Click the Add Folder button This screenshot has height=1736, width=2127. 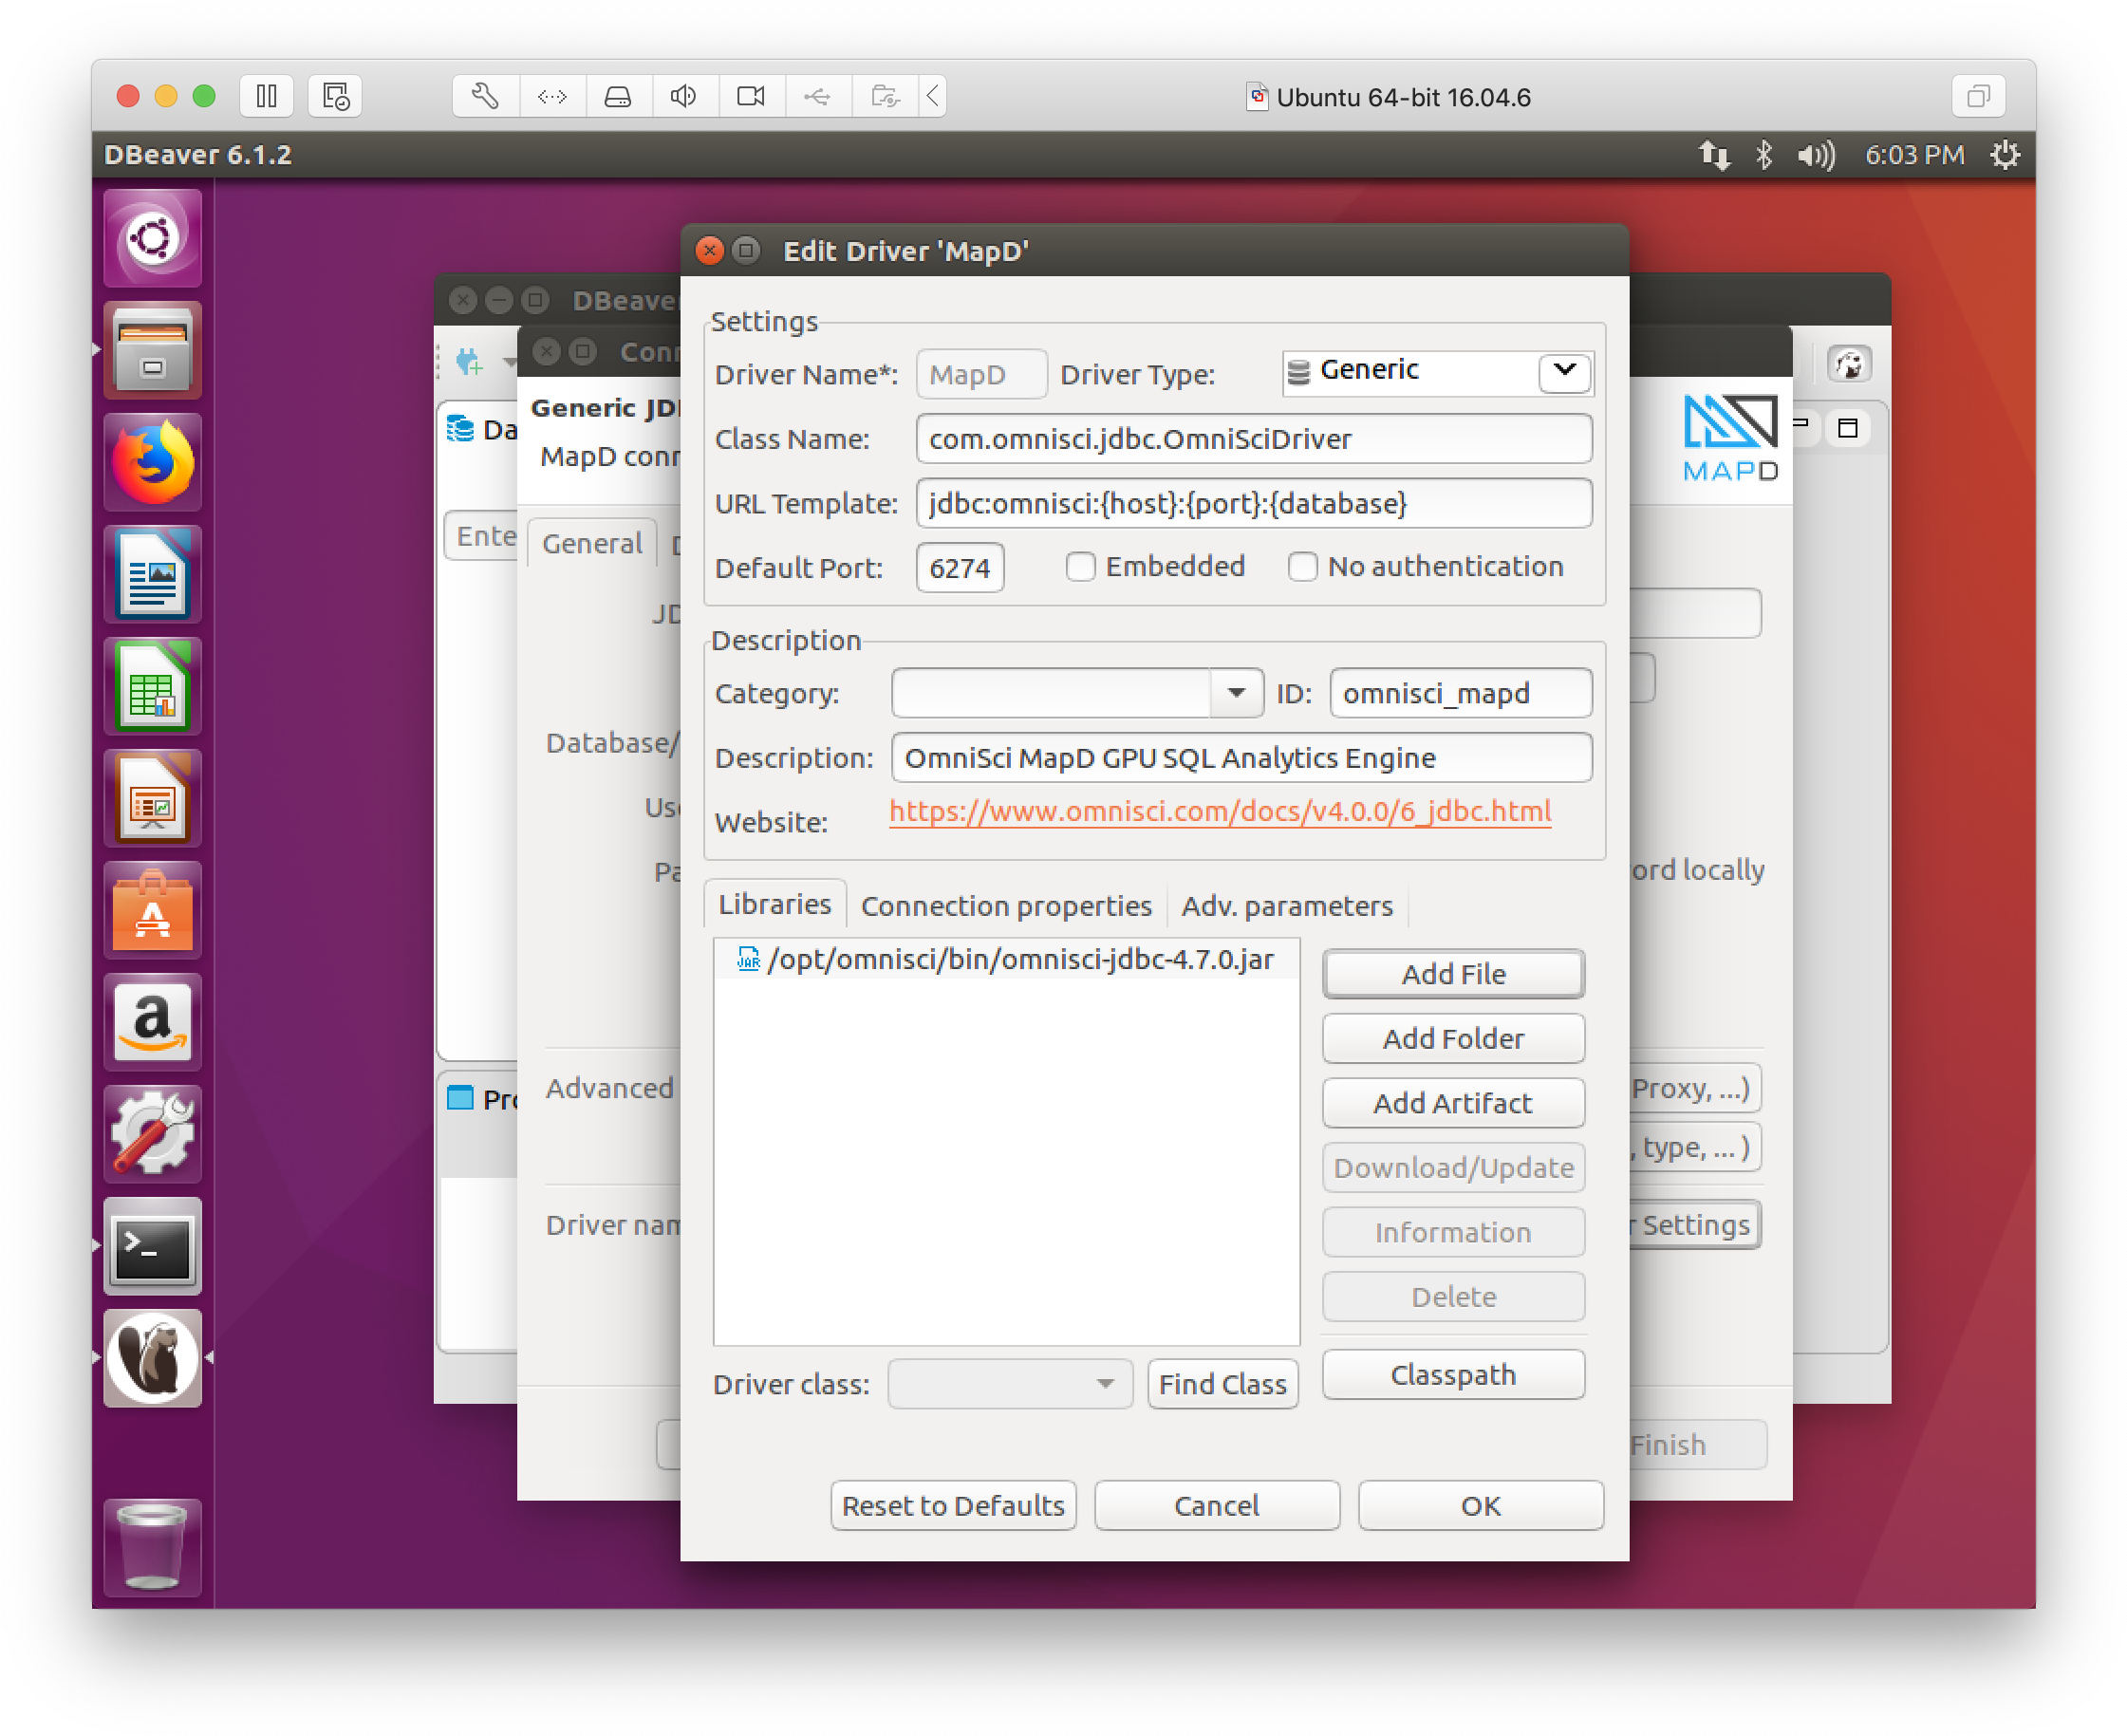[x=1454, y=1040]
